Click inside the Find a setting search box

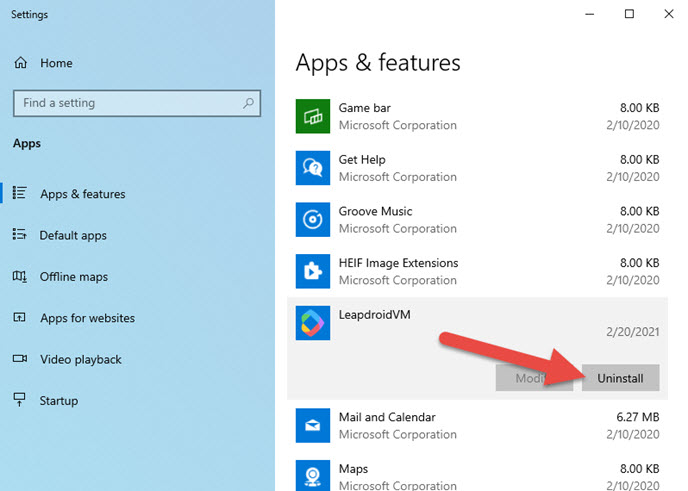click(137, 103)
